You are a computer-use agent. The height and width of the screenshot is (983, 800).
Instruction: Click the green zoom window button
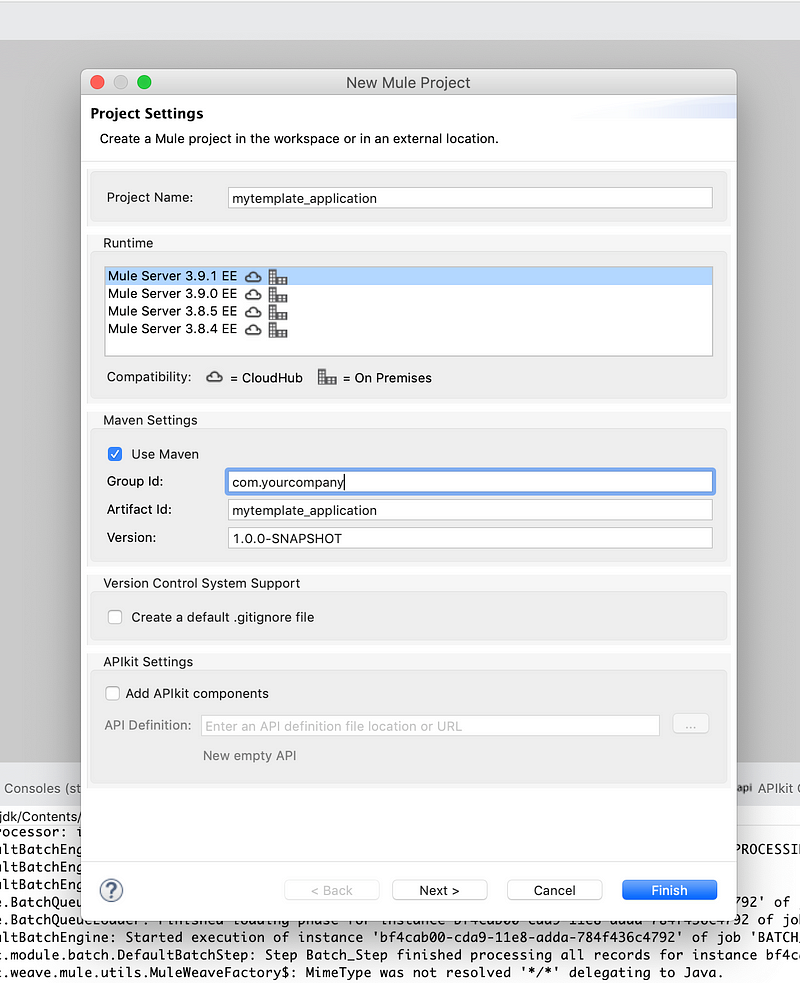click(144, 82)
